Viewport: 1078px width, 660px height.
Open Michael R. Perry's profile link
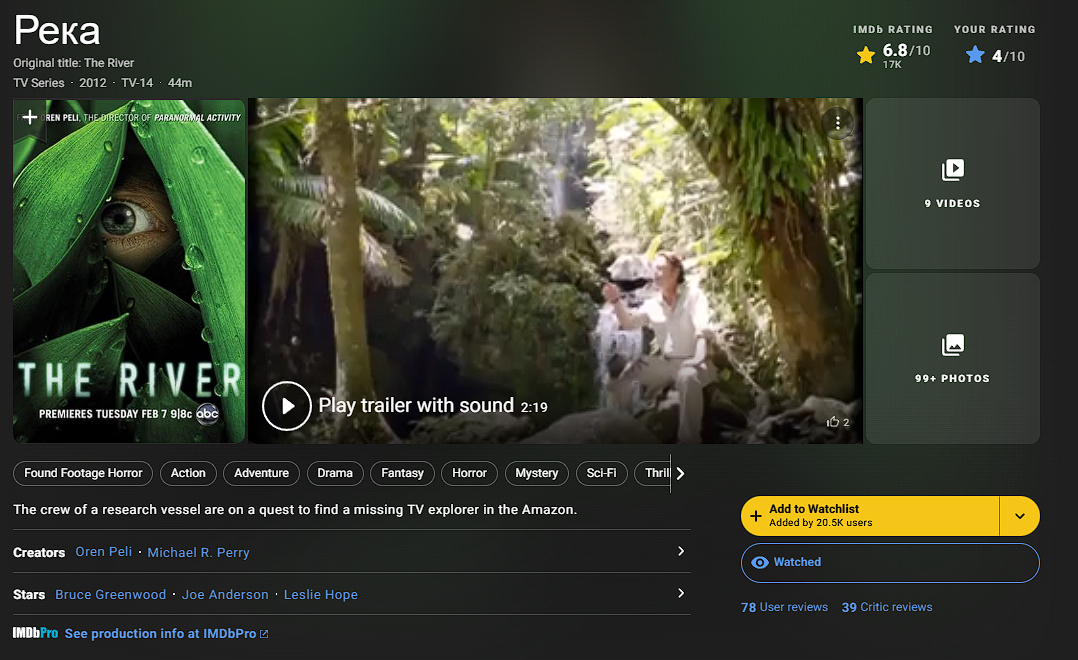(x=198, y=553)
